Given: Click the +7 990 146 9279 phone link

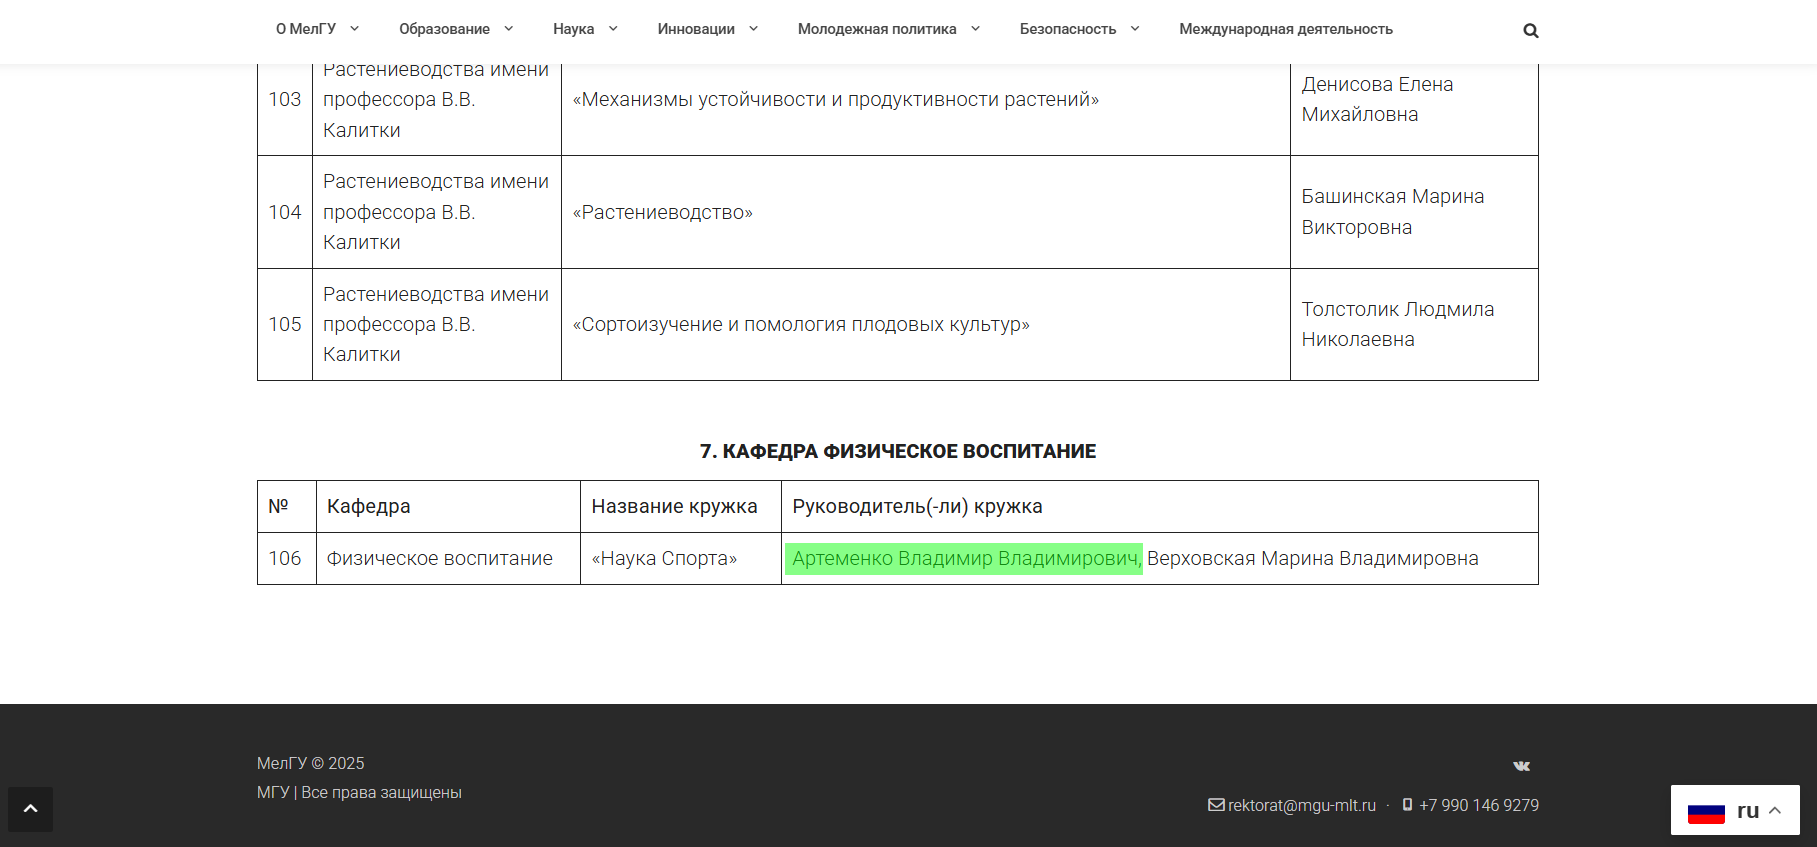Looking at the screenshot, I should coord(1478,805).
